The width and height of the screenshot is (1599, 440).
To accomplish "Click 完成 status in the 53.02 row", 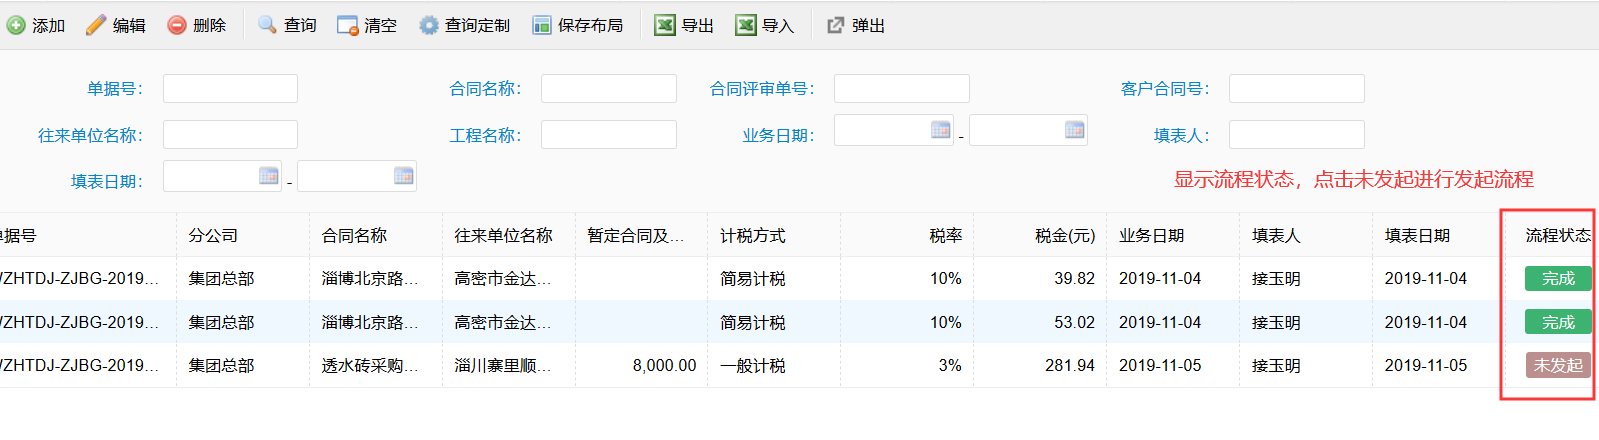I will [x=1558, y=322].
